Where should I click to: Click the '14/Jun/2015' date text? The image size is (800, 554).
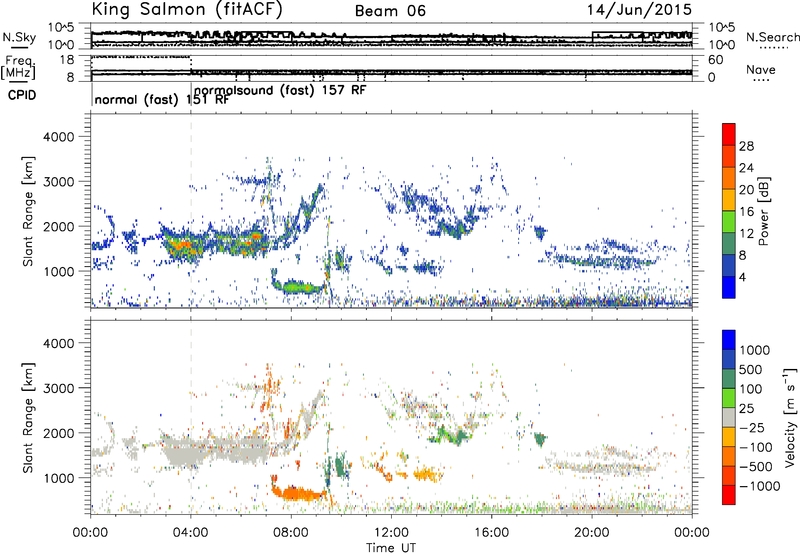(x=639, y=10)
